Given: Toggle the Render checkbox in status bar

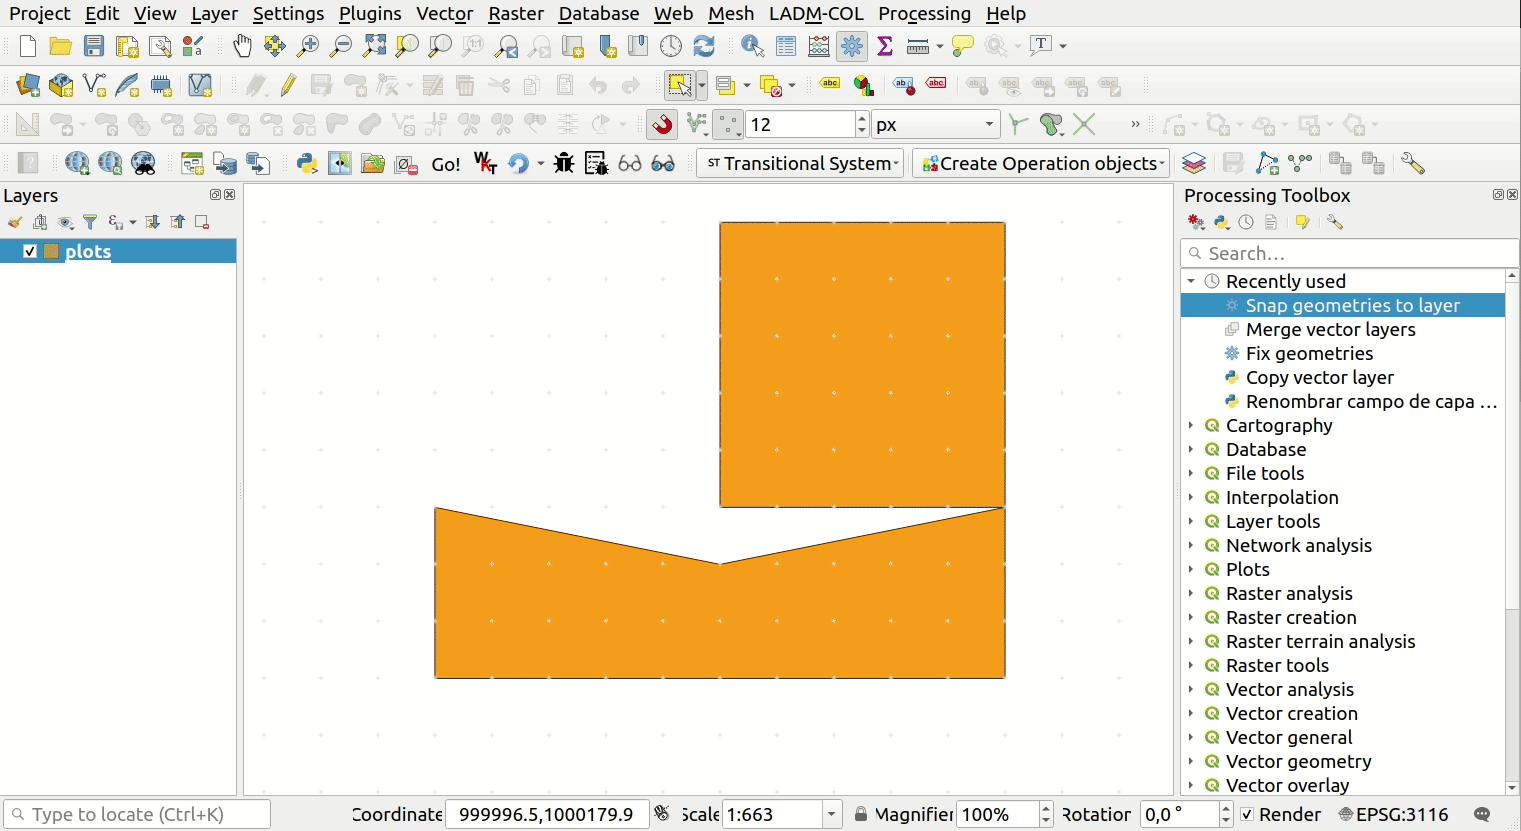Looking at the screenshot, I should pos(1247,814).
